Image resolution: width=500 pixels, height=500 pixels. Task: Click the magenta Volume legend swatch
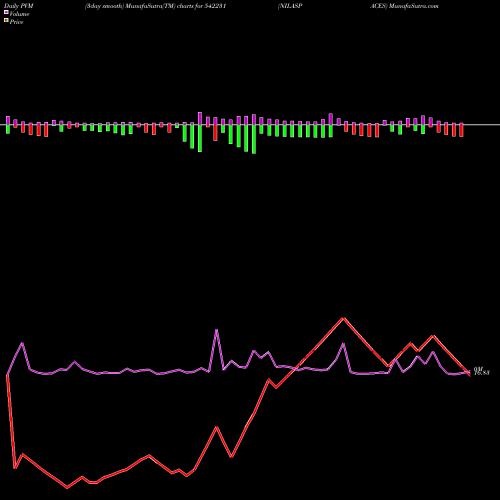[x=6, y=12]
